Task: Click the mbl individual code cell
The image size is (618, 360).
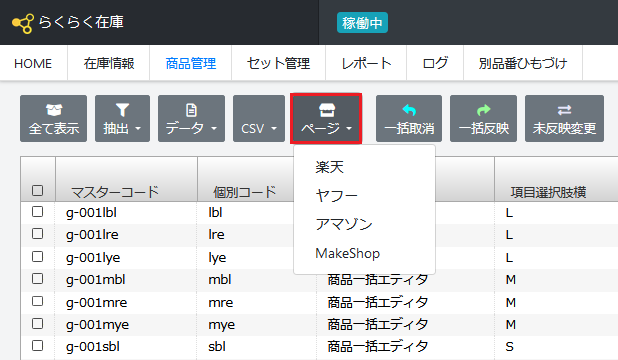Action: pyautogui.click(x=220, y=280)
